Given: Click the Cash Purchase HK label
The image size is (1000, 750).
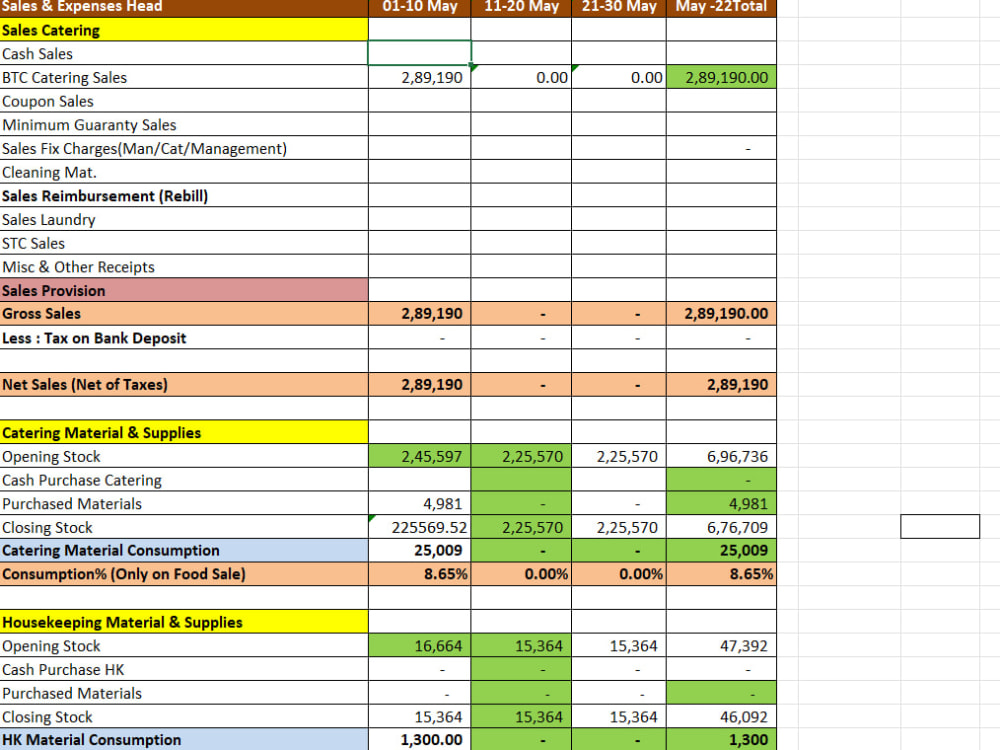Looking at the screenshot, I should pyautogui.click(x=63, y=670).
